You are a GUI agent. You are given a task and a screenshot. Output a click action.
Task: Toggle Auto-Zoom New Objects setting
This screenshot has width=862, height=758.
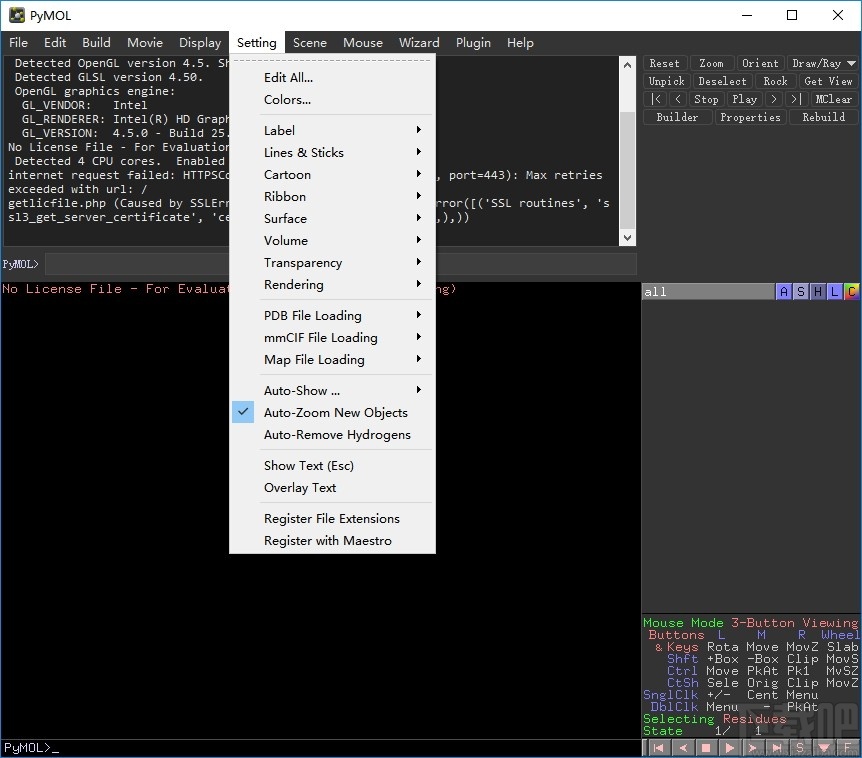point(335,413)
